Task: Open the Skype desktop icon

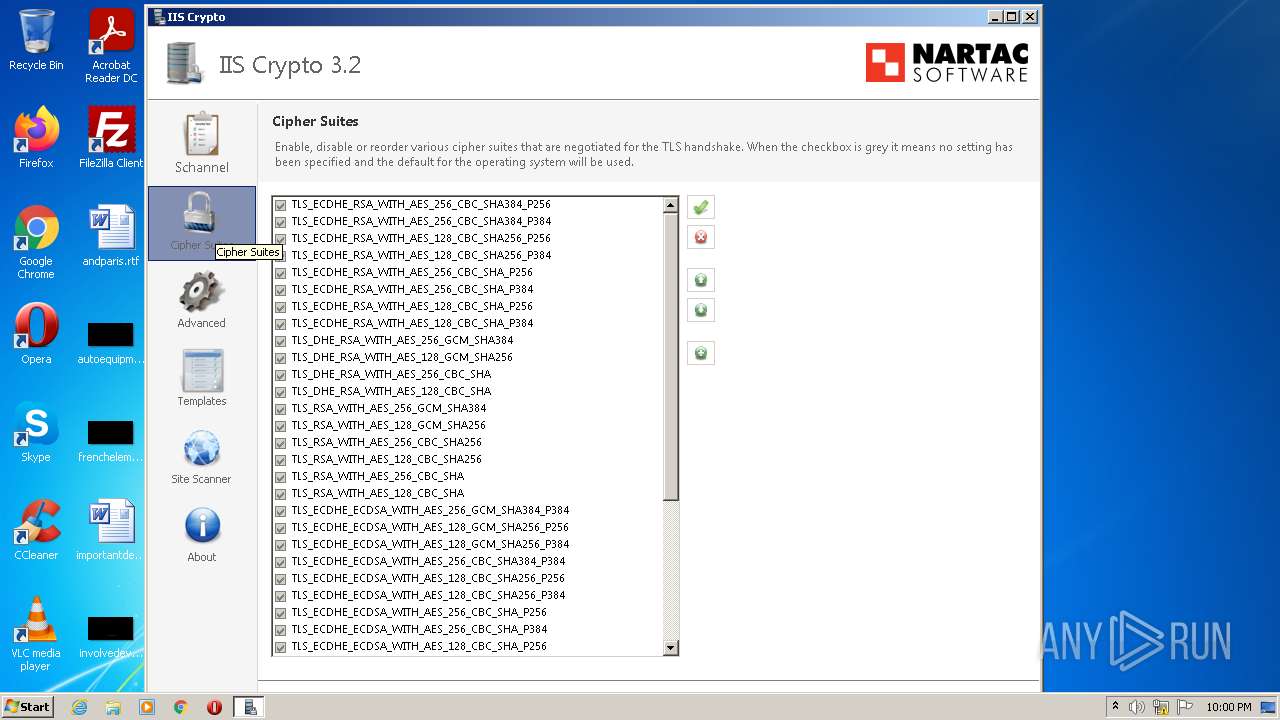Action: click(36, 432)
